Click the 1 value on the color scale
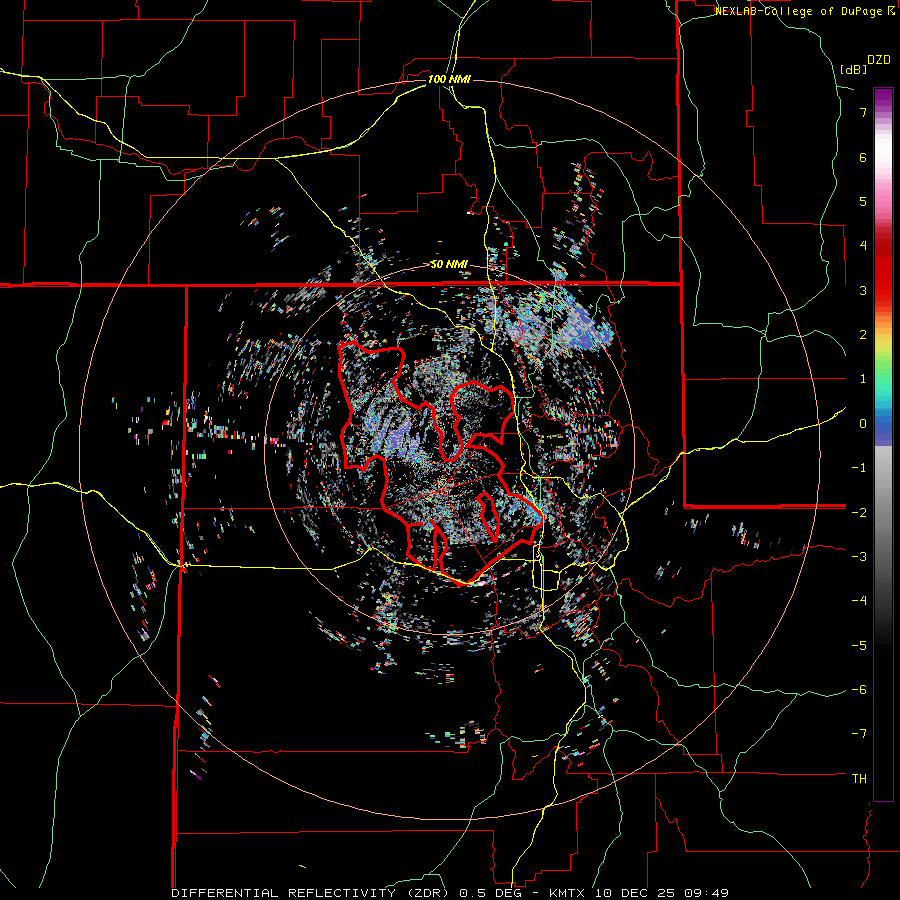Screen dimensions: 900x900 coord(863,379)
